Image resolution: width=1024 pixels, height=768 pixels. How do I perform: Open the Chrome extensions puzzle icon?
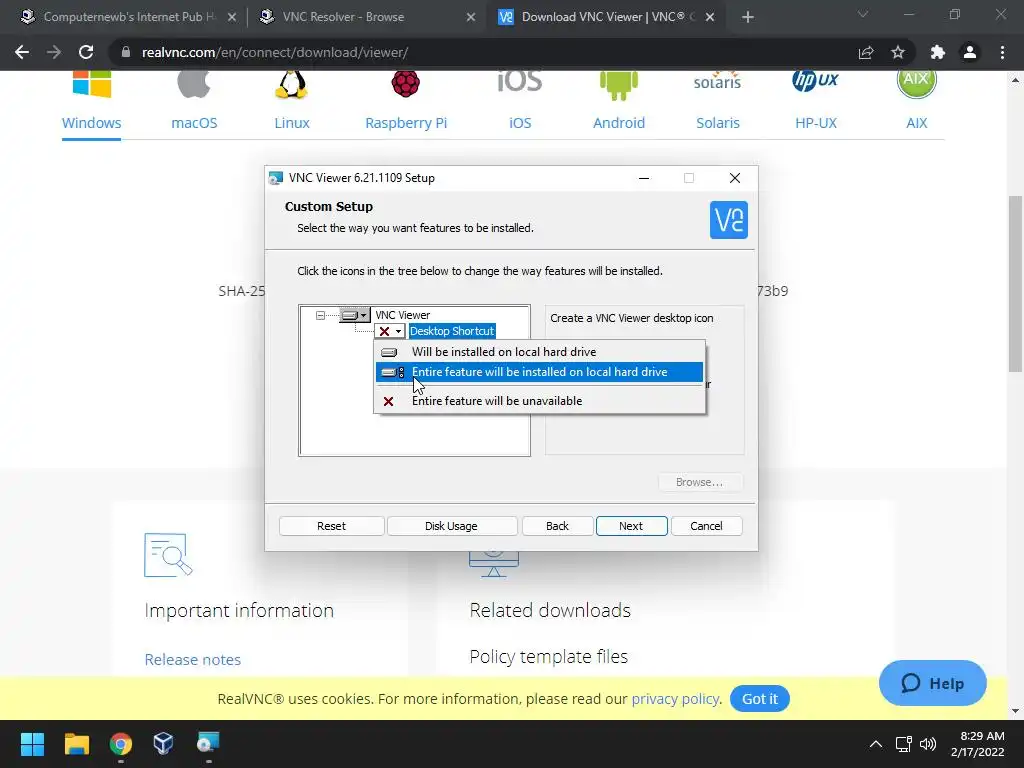pos(938,52)
